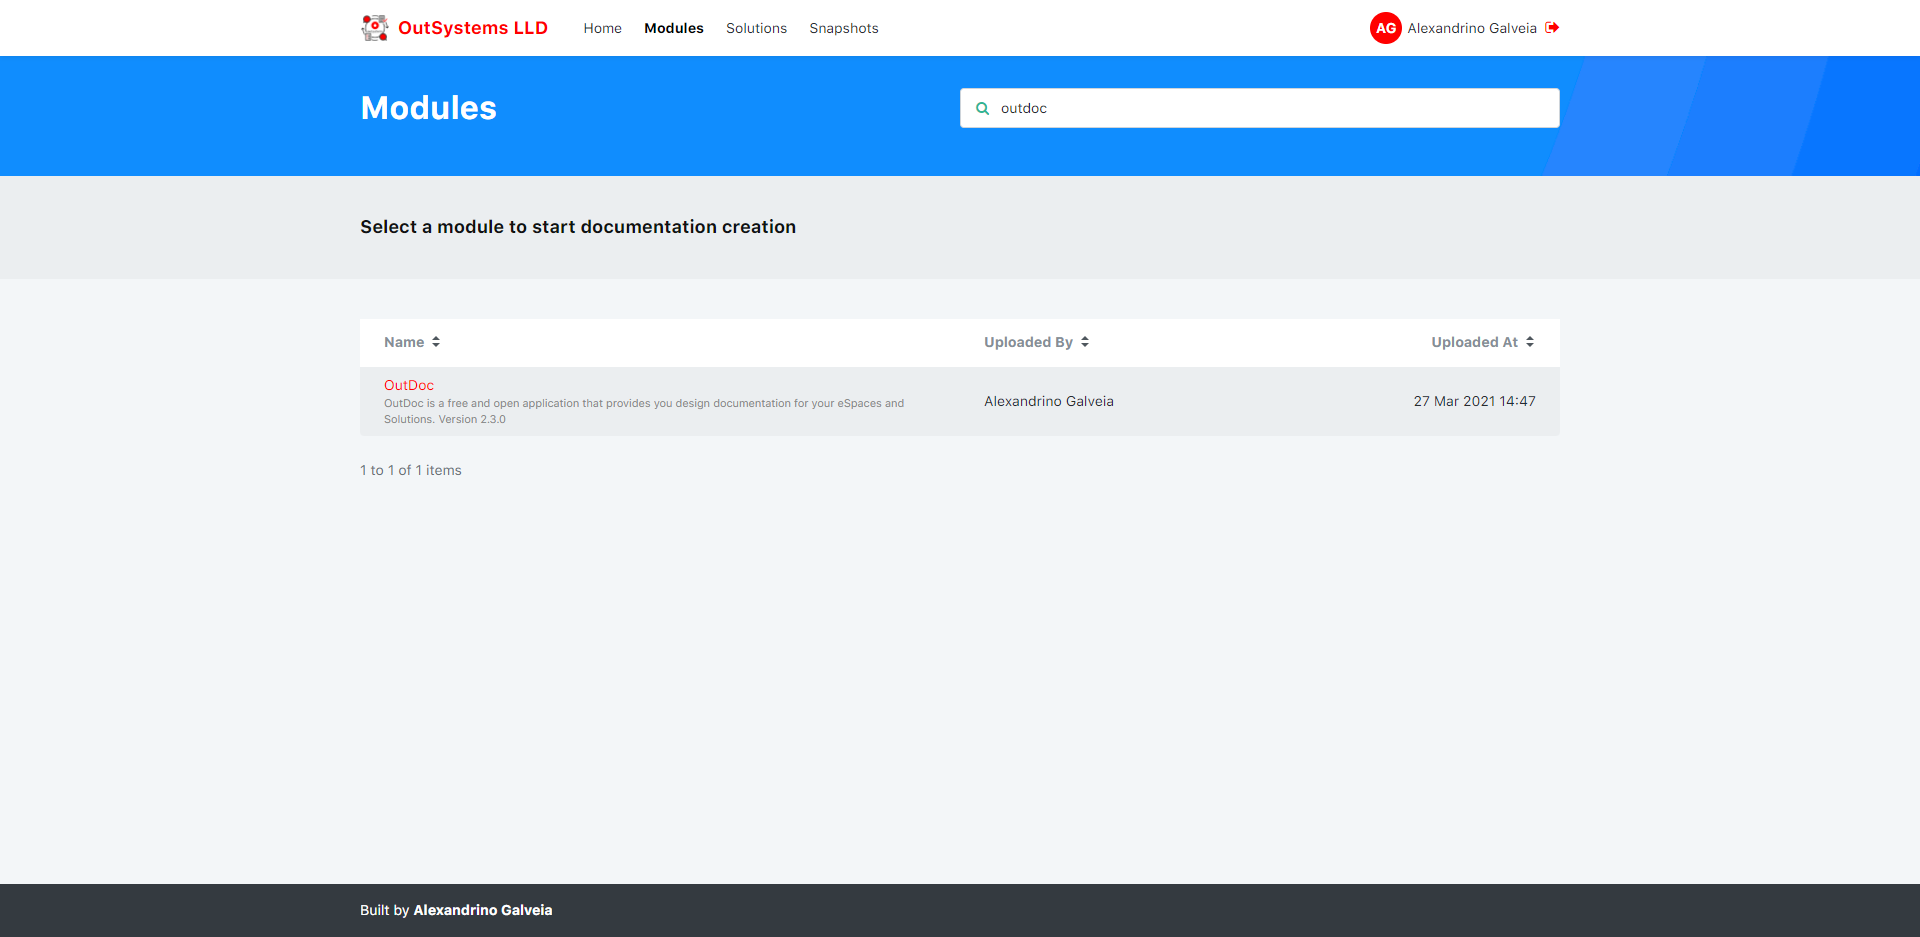Click the Uploaded At column header text

tap(1474, 342)
